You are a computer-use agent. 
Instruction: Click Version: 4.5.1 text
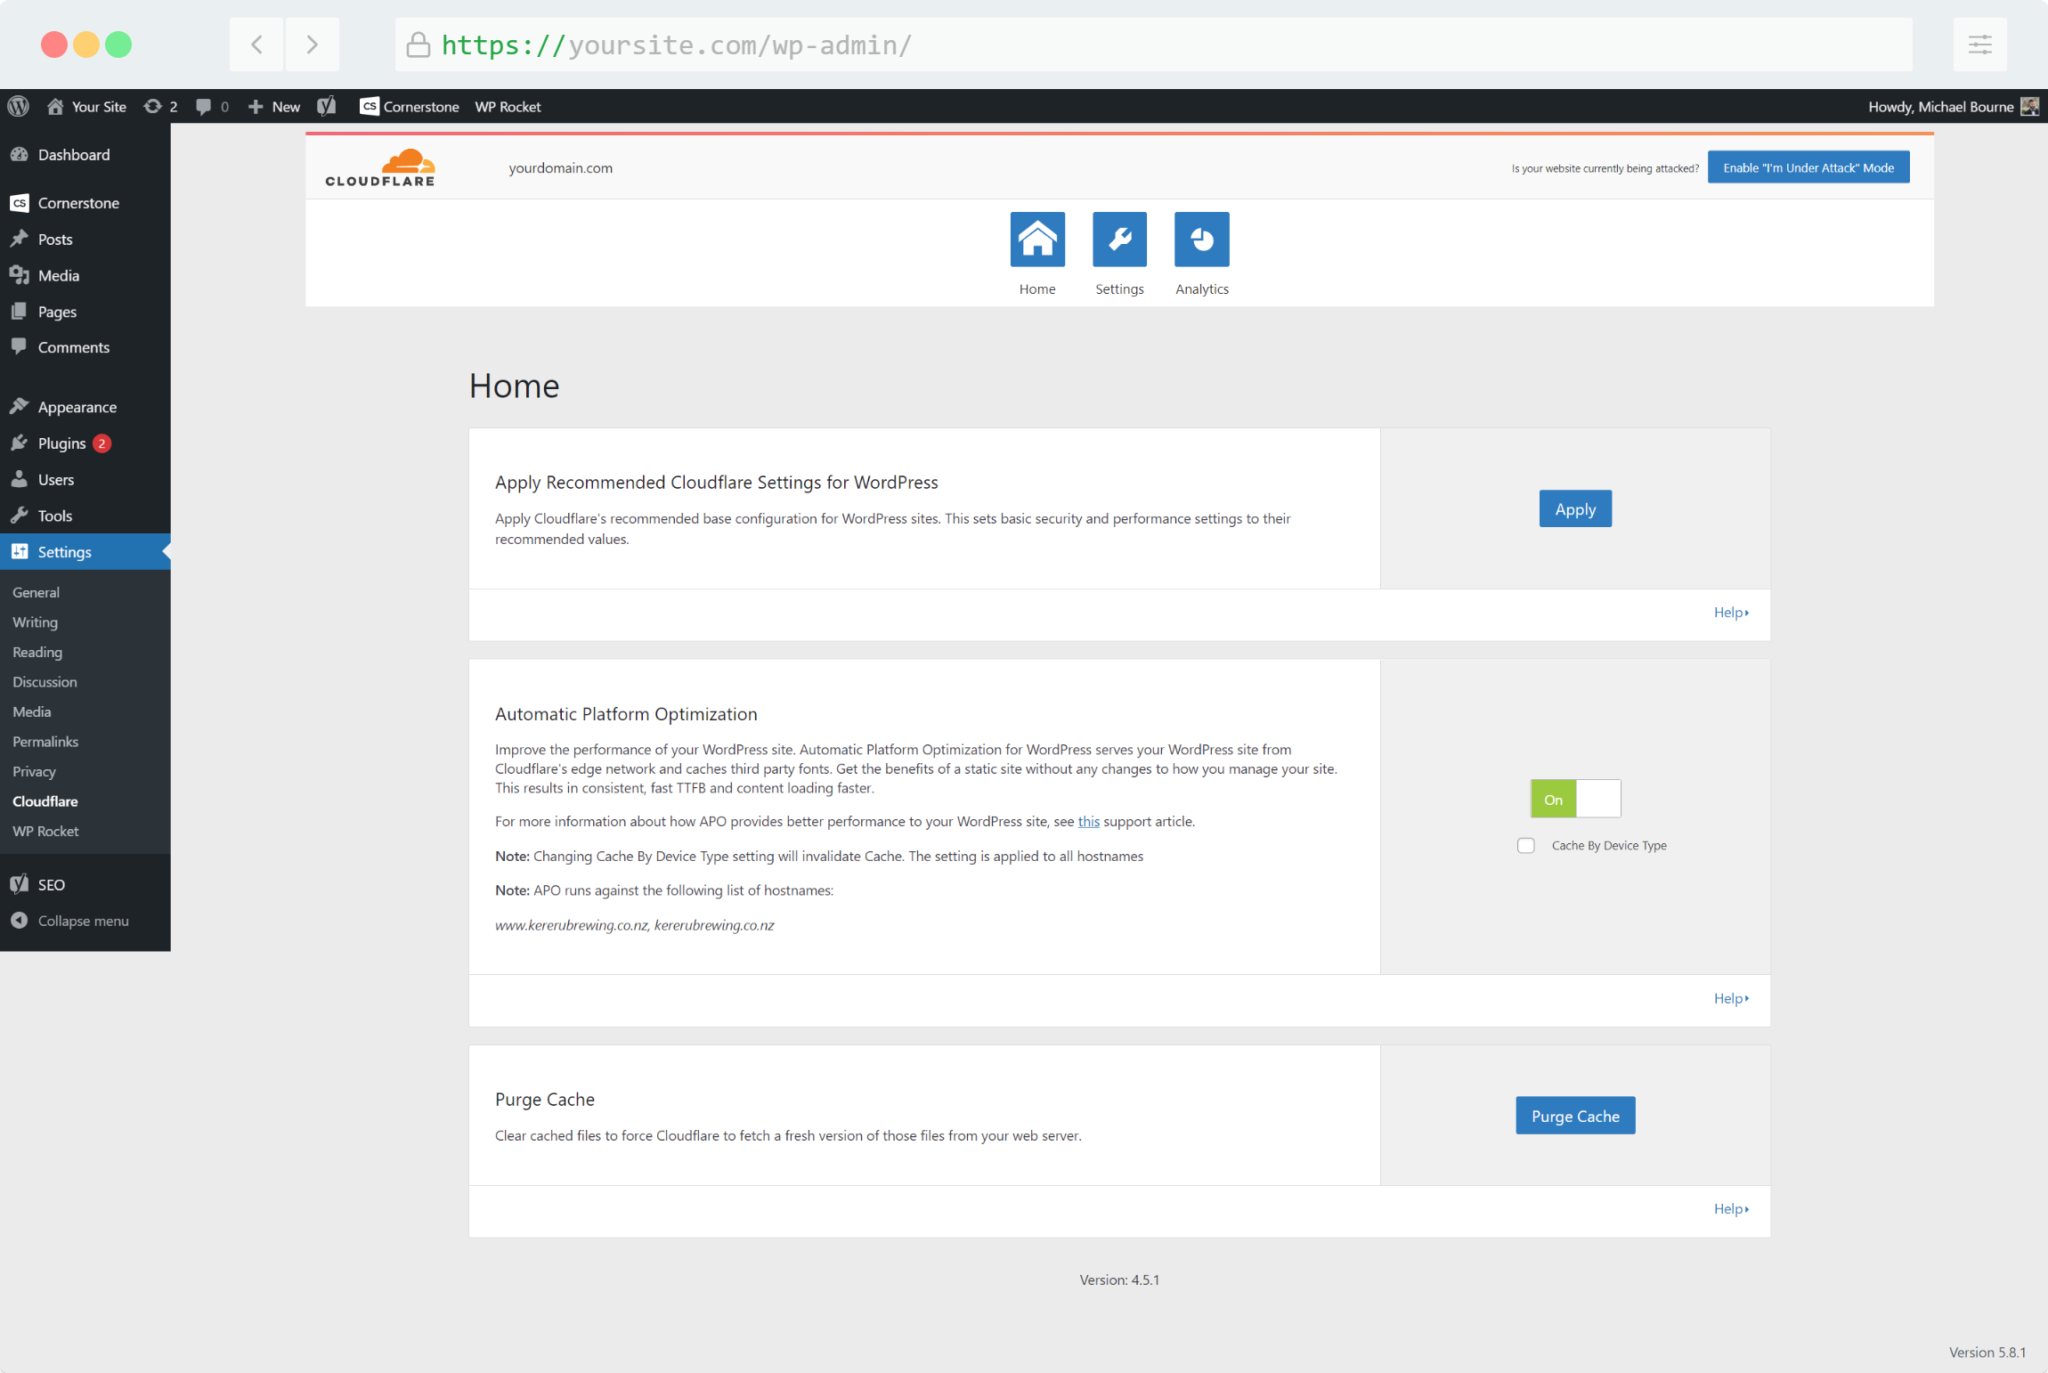[1119, 1279]
